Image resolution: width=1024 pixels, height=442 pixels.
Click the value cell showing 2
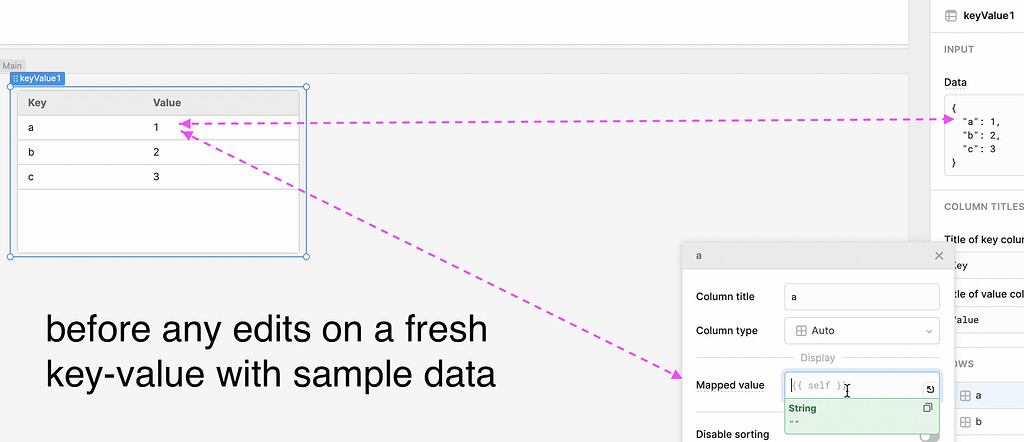pos(157,152)
